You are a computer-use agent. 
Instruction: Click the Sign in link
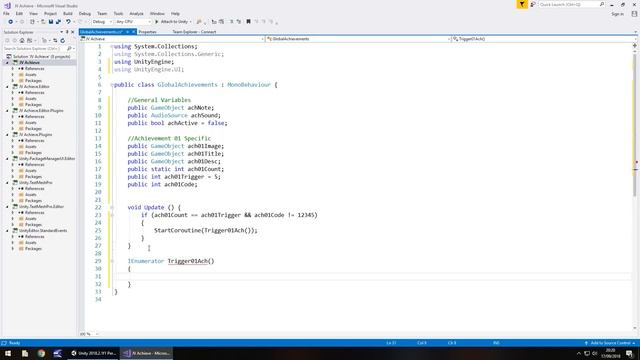[618, 14]
